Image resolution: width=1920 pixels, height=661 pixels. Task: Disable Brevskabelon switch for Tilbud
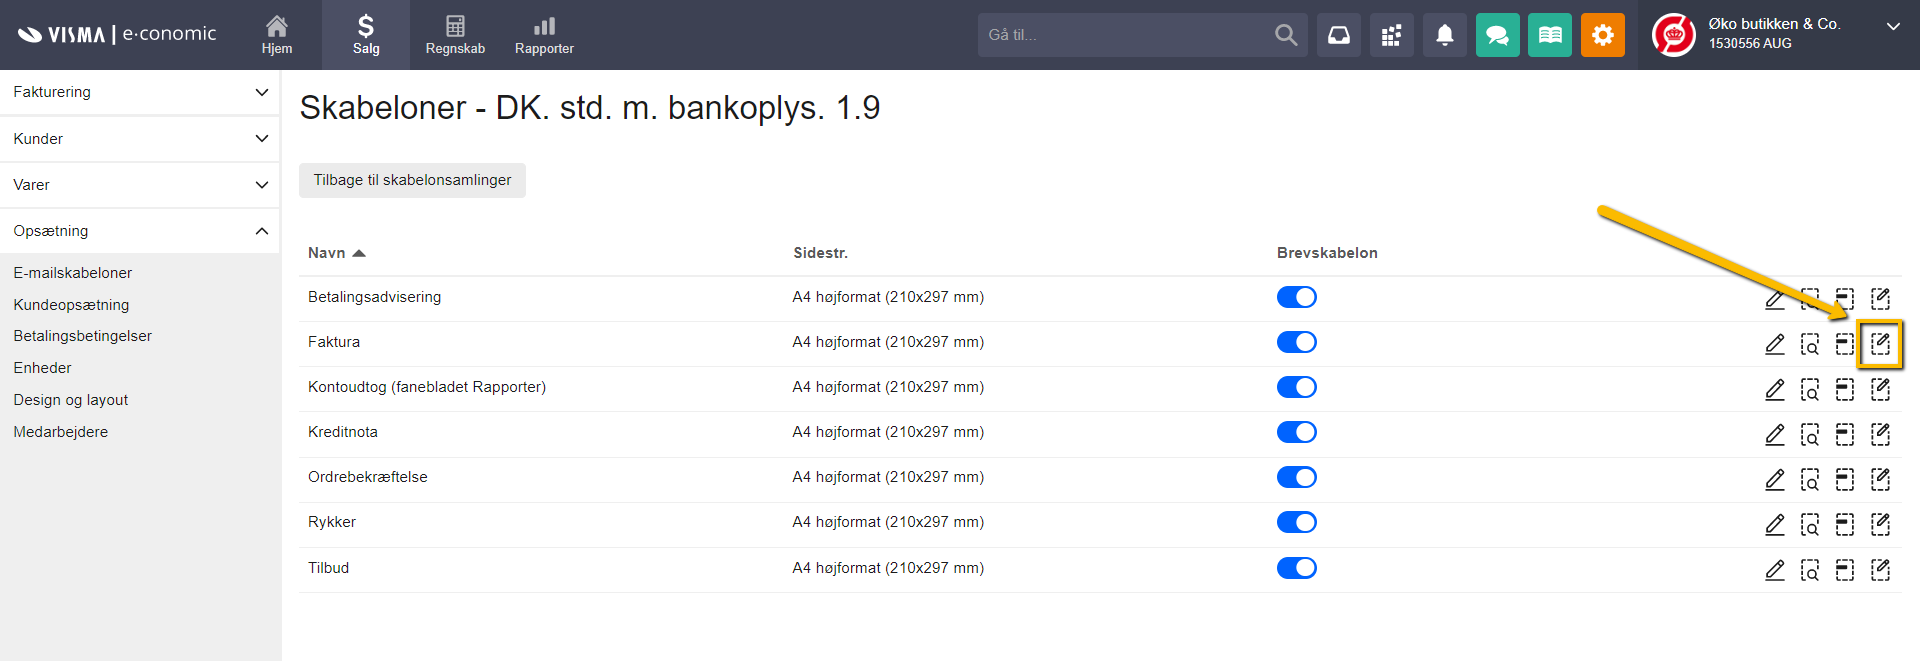(1296, 568)
